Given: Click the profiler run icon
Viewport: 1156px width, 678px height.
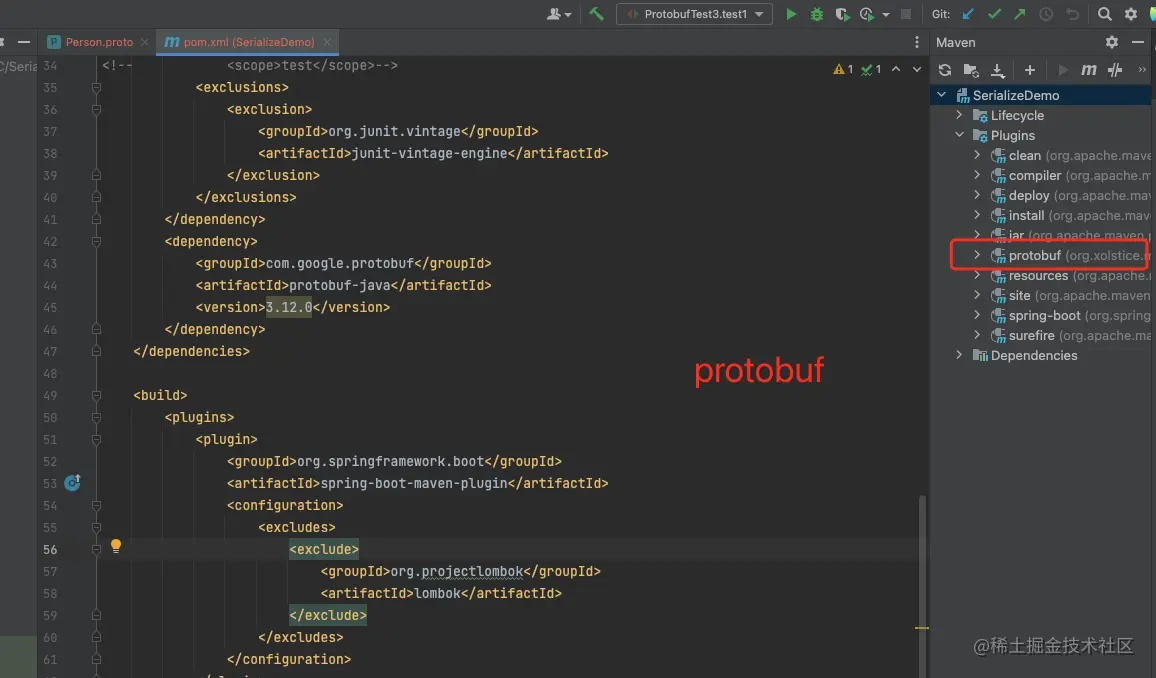Looking at the screenshot, I should pos(867,14).
